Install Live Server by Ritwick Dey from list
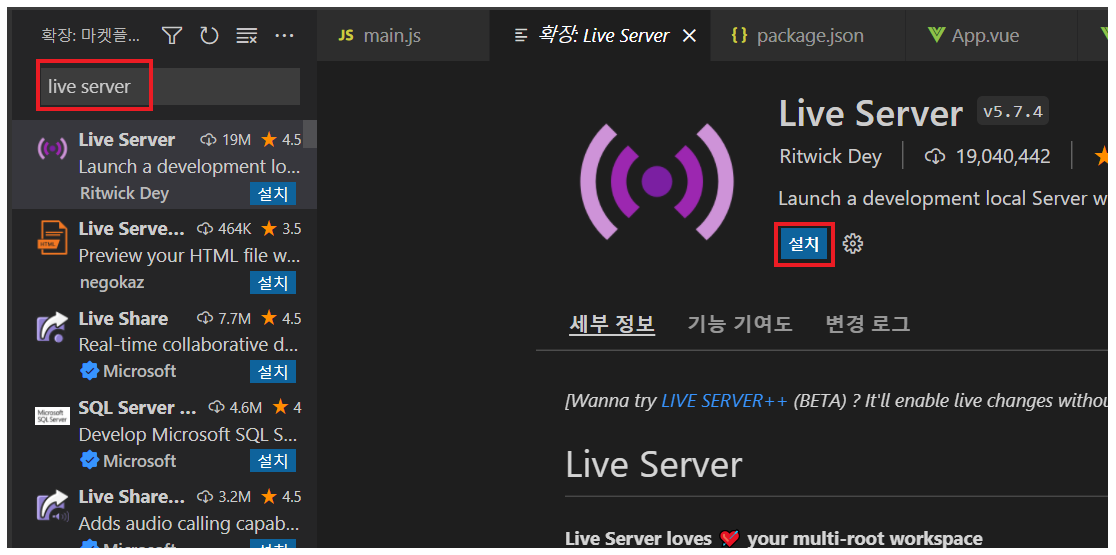The width and height of the screenshot is (1116, 555). pos(273,194)
